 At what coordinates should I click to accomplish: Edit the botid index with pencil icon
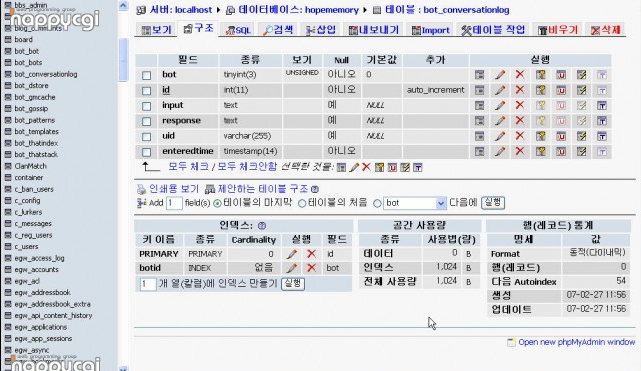tap(291, 268)
